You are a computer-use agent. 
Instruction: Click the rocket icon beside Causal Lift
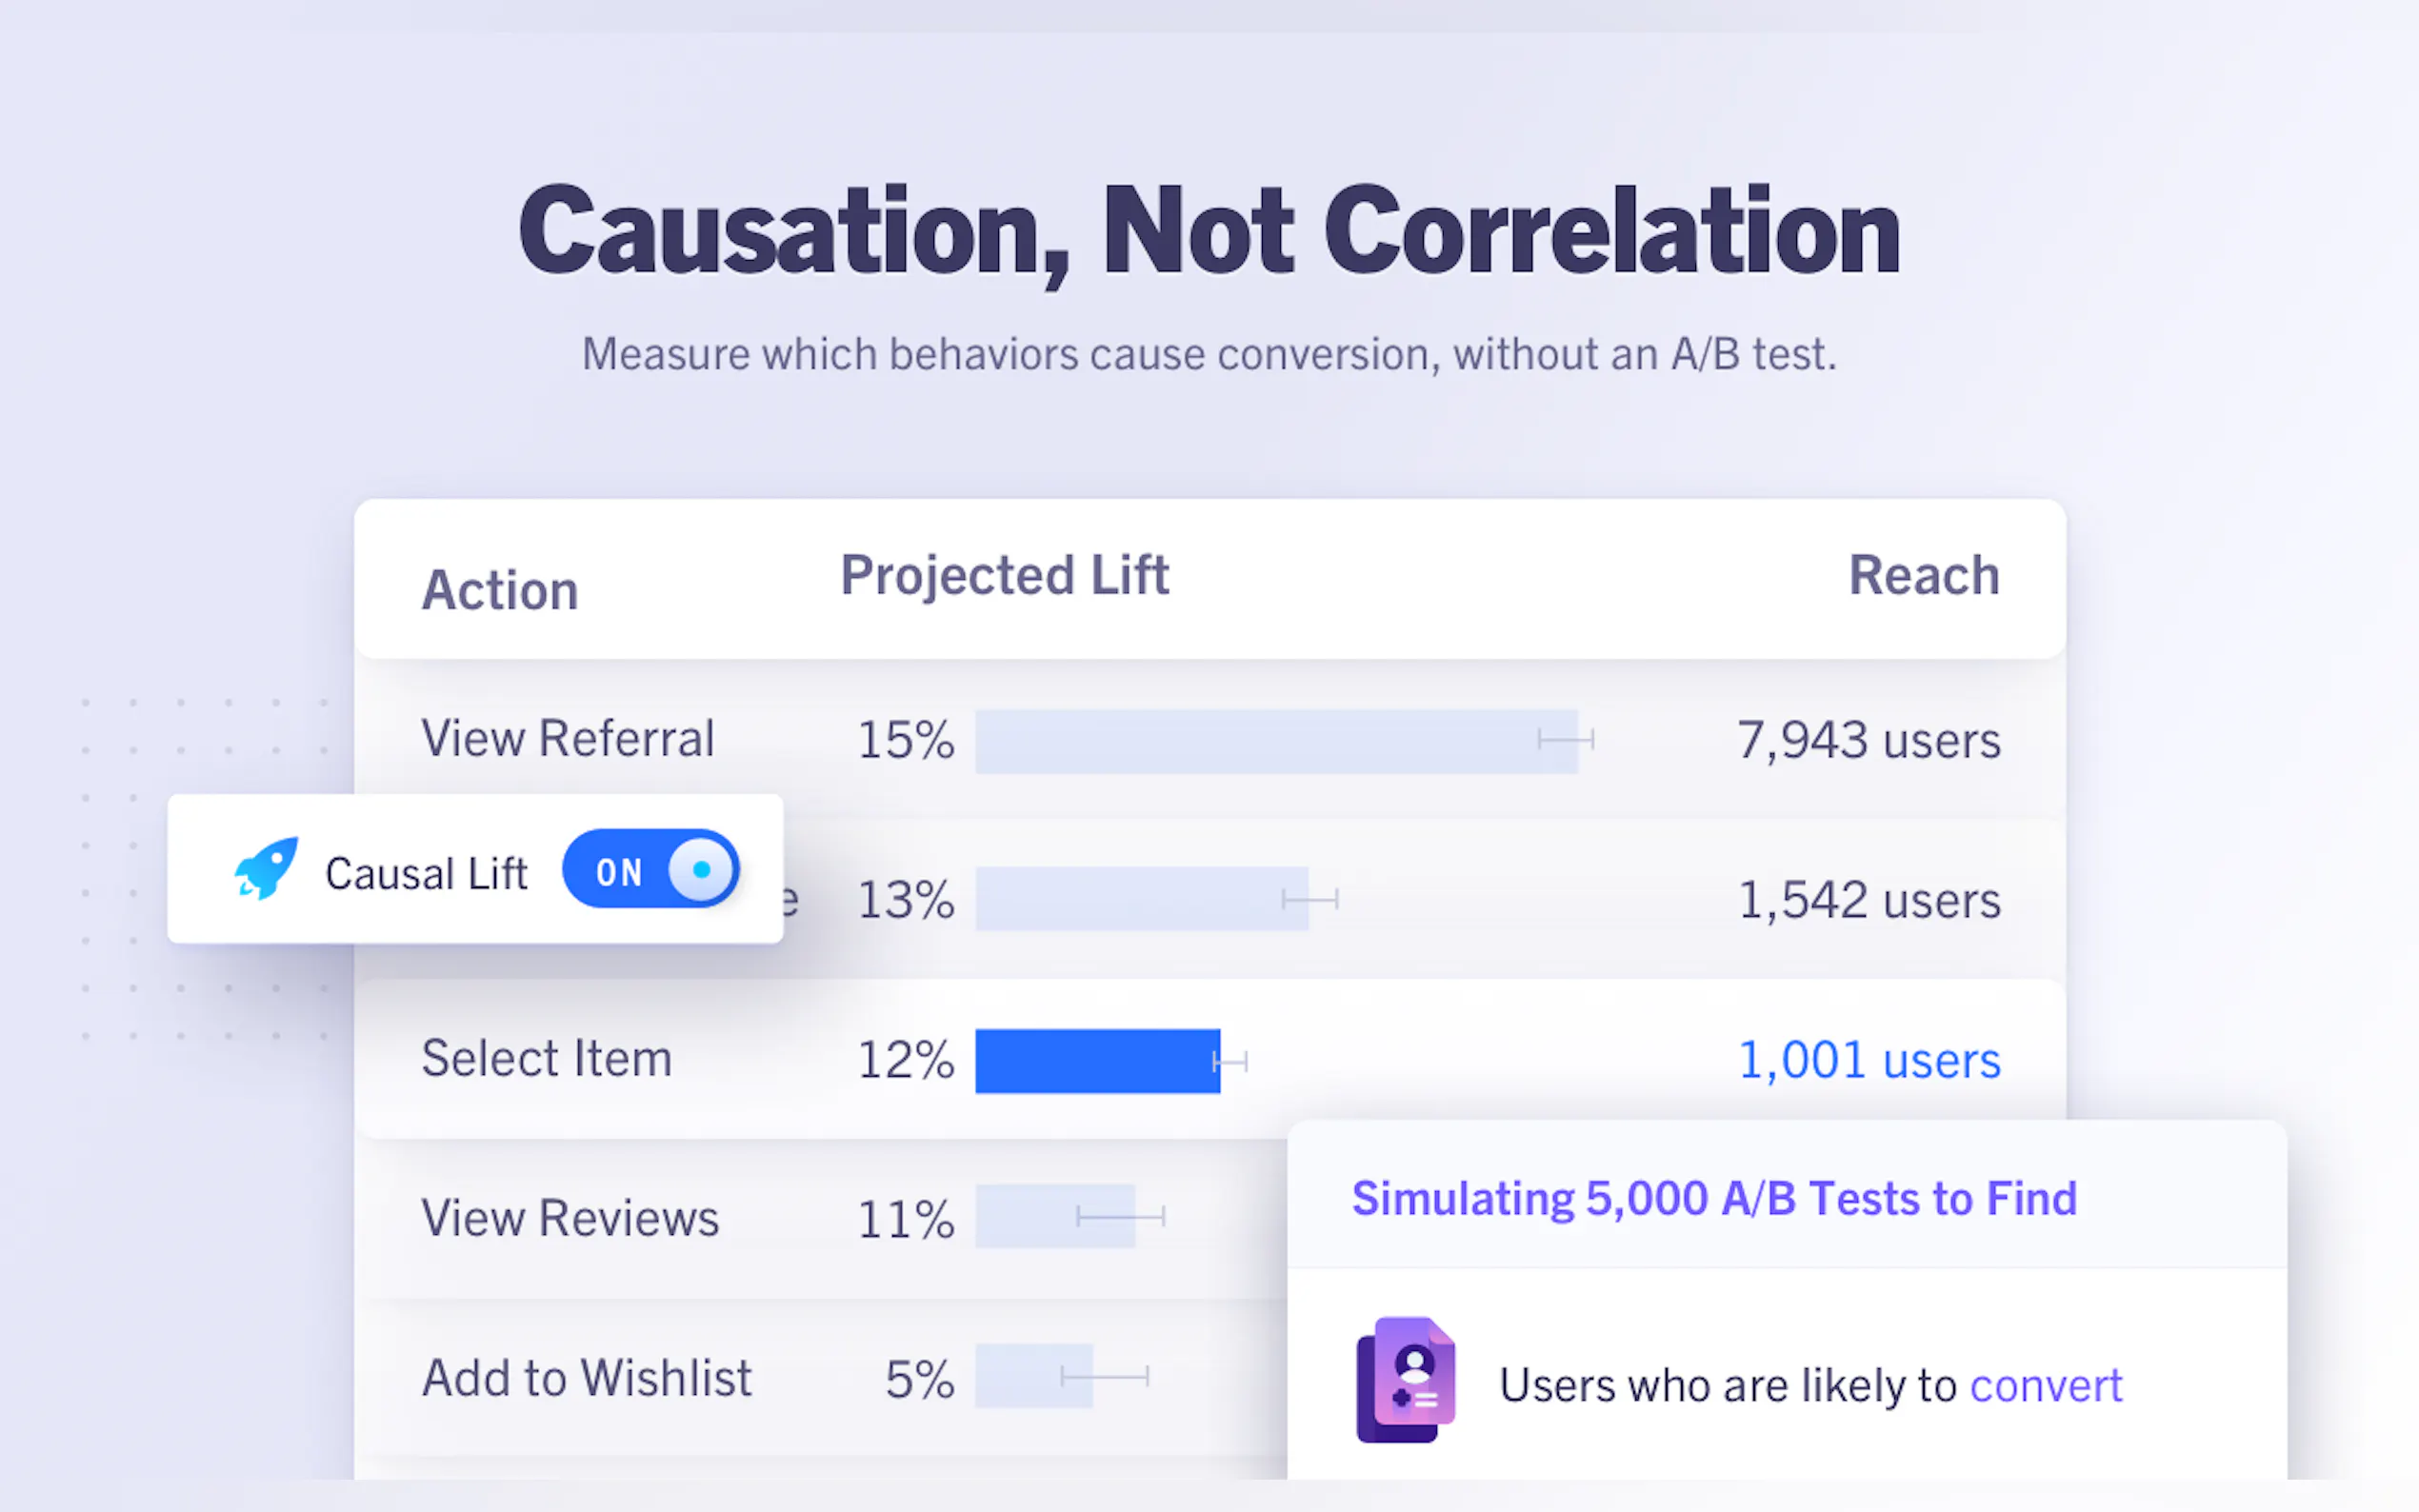(266, 868)
